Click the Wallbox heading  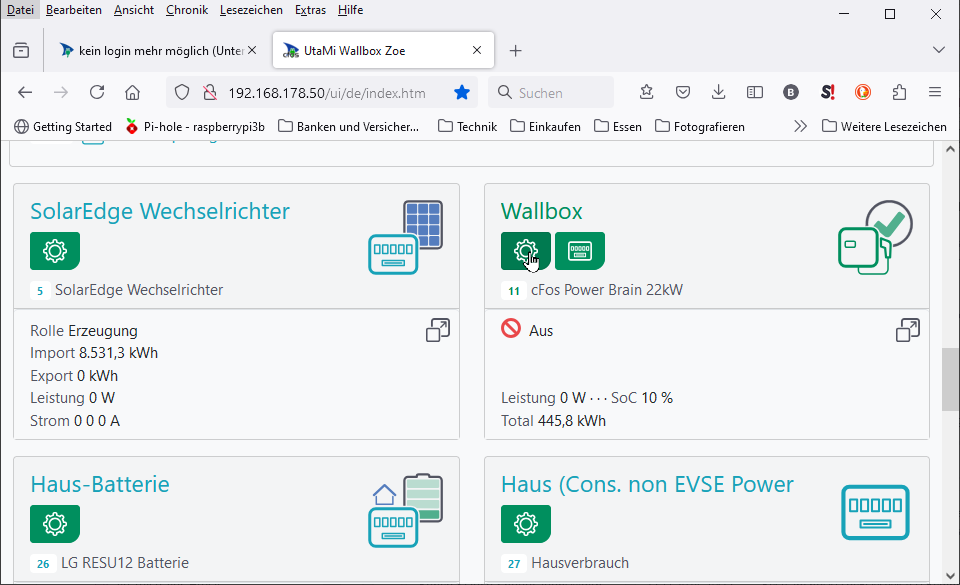(x=541, y=211)
